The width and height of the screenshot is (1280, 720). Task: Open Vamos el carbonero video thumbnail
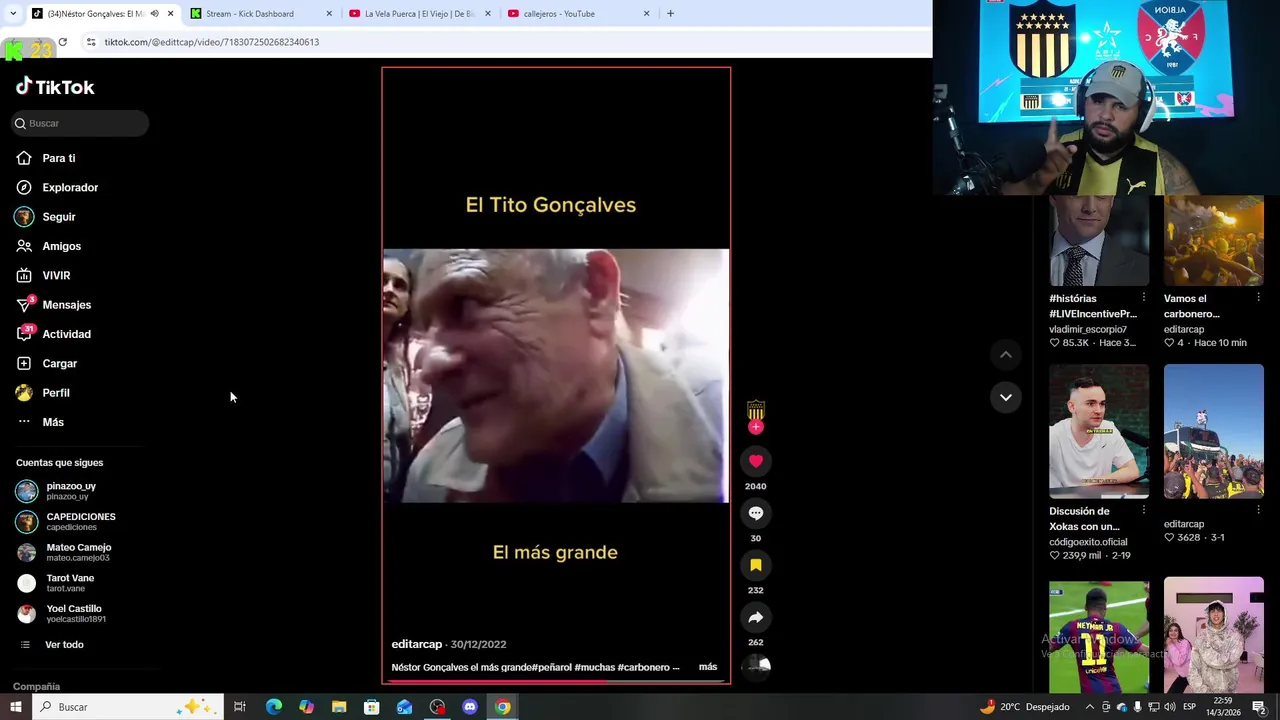coord(1214,240)
